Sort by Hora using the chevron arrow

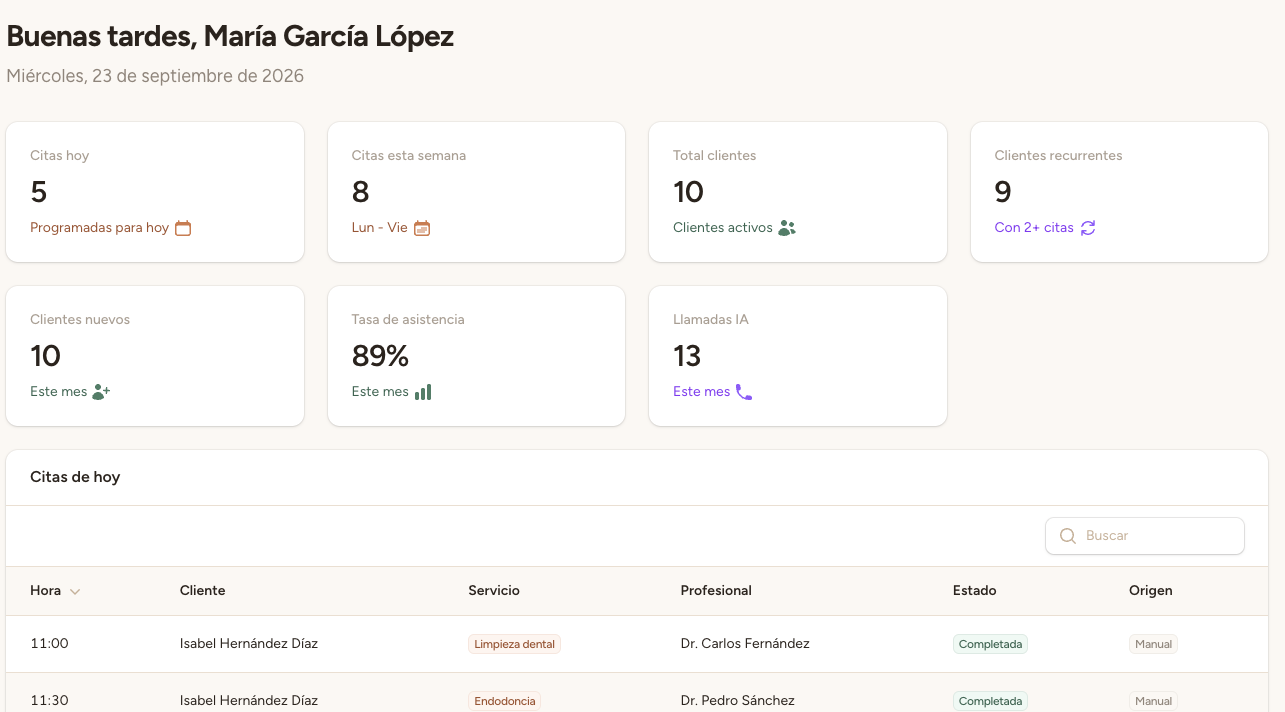tap(75, 591)
